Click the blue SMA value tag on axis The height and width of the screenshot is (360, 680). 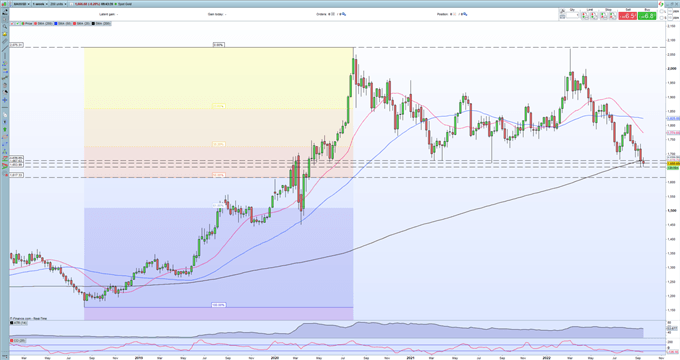[673, 118]
